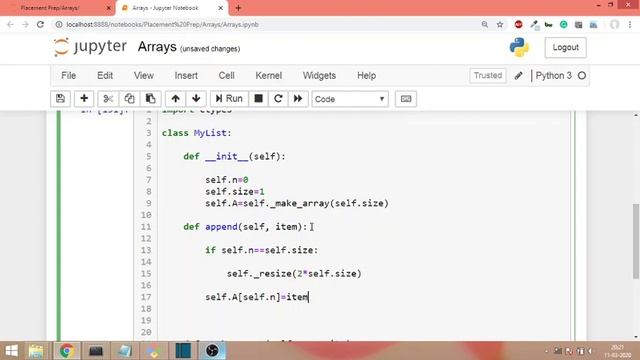The image size is (640, 360).
Task: Open the cell type Code dropdown
Action: [x=350, y=99]
